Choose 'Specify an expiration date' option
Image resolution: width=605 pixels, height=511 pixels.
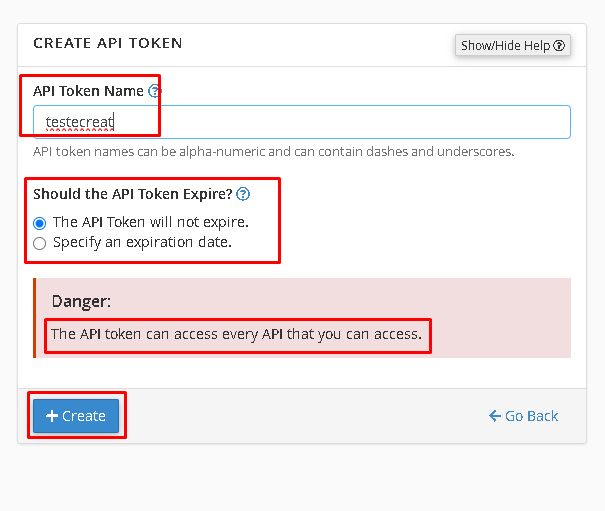point(39,244)
